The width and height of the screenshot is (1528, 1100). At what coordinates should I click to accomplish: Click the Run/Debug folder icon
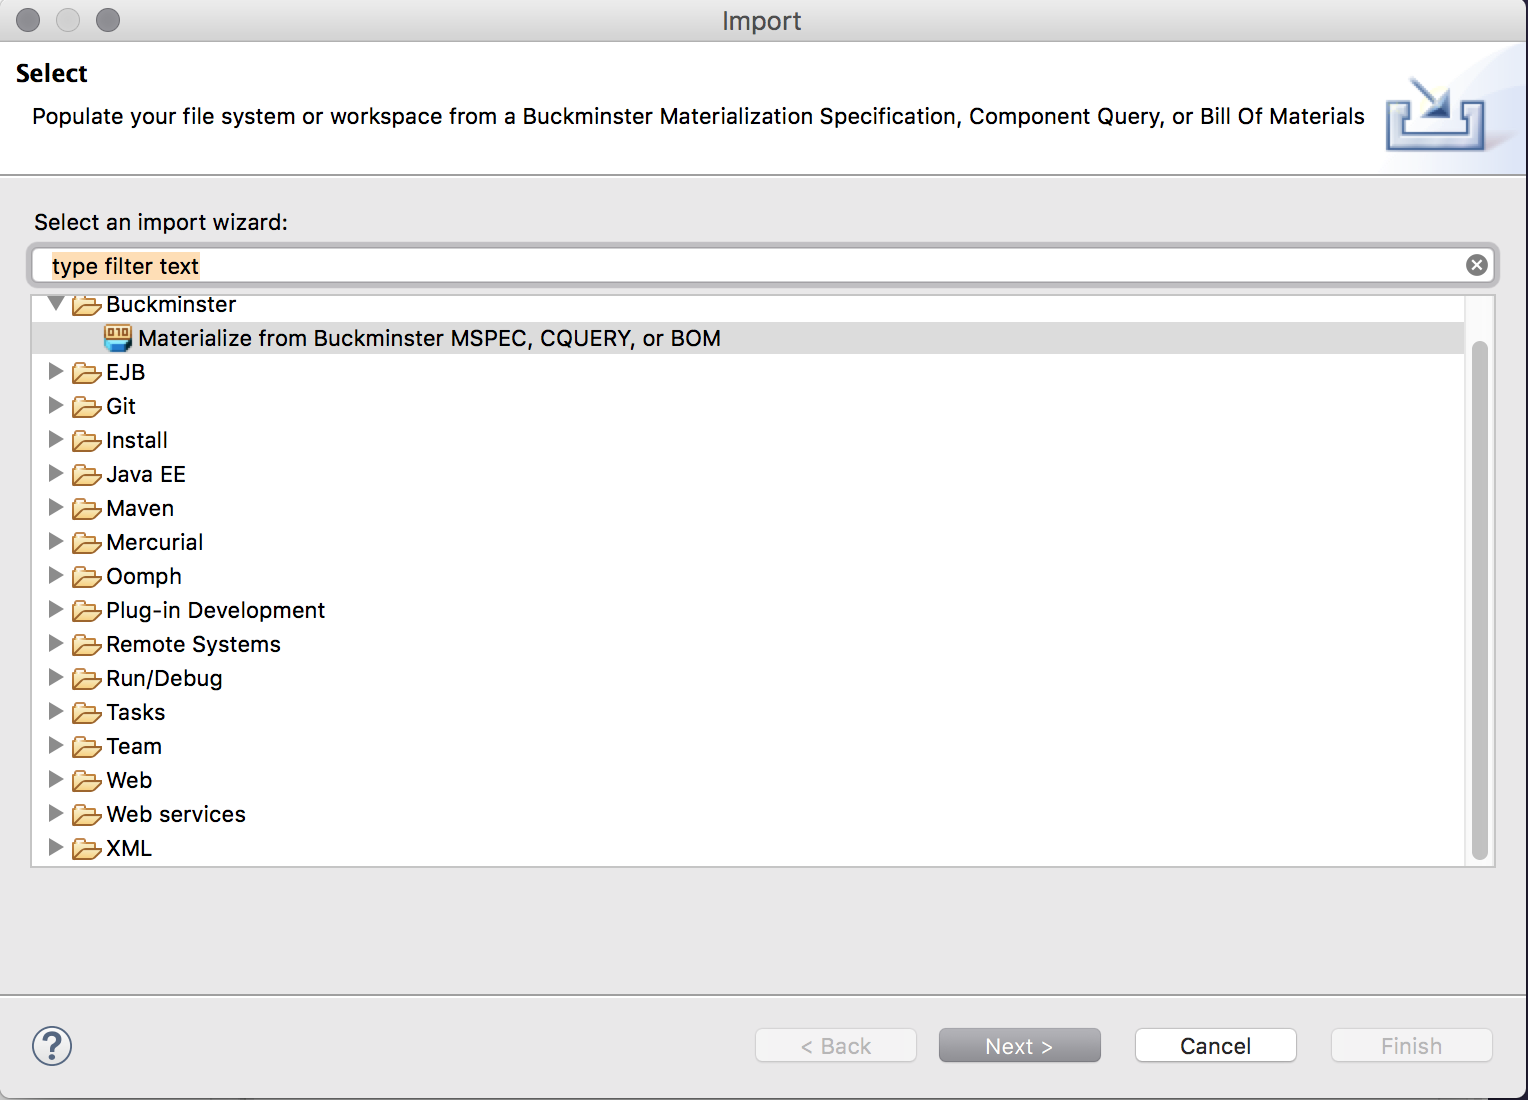pos(87,679)
